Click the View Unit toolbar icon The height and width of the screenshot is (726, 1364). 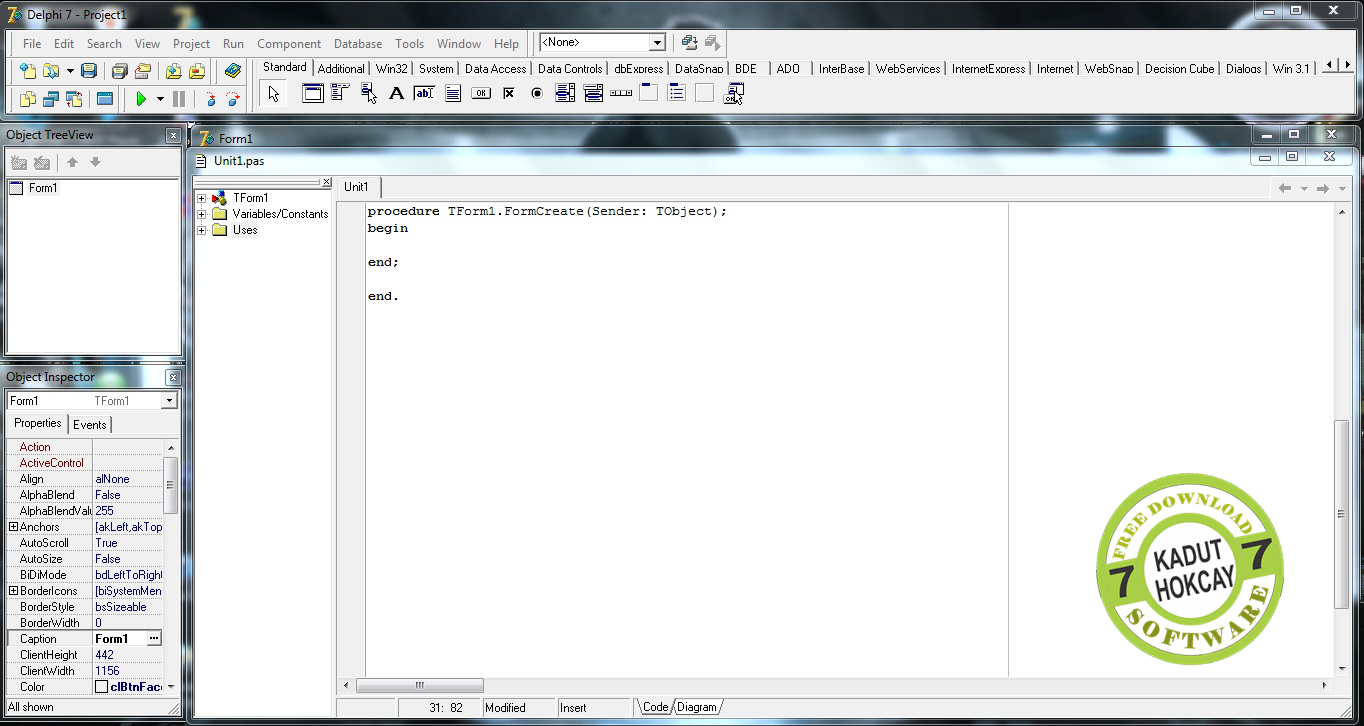(x=28, y=99)
